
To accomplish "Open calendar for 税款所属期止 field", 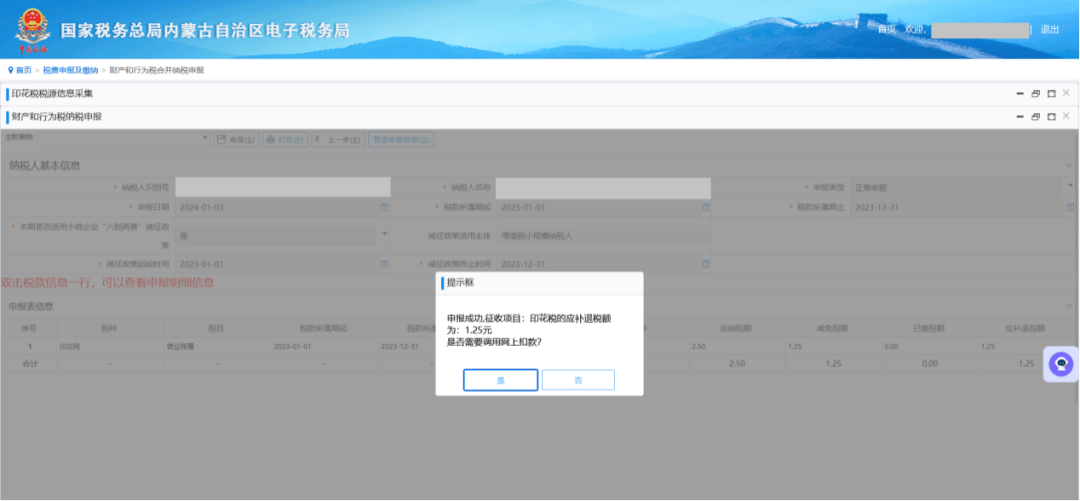I will (x=1070, y=207).
